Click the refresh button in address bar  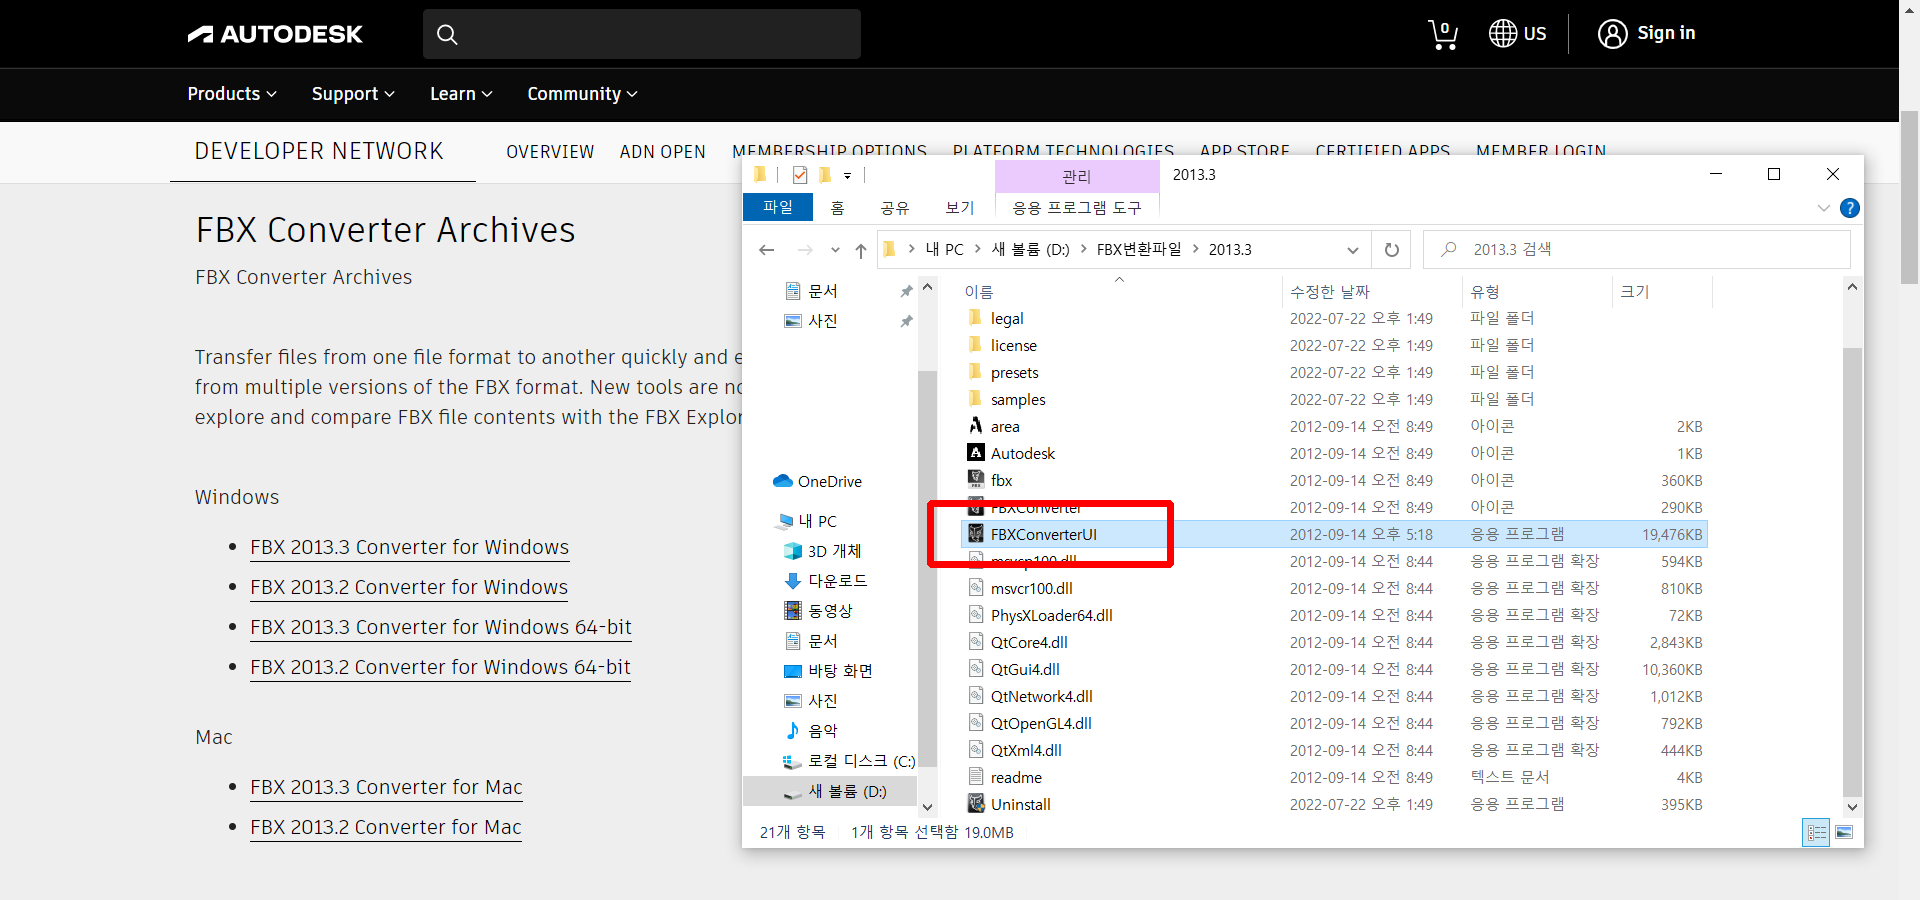tap(1391, 250)
